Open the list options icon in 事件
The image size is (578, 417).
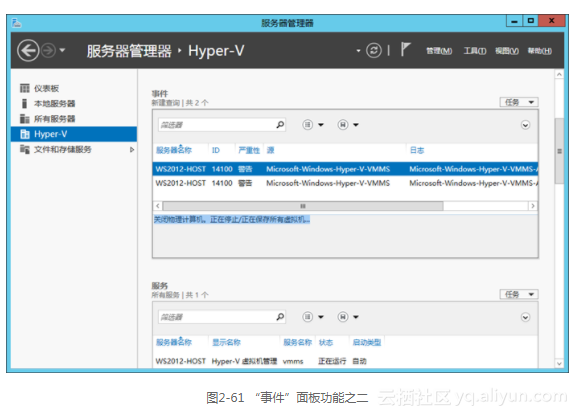pos(307,125)
